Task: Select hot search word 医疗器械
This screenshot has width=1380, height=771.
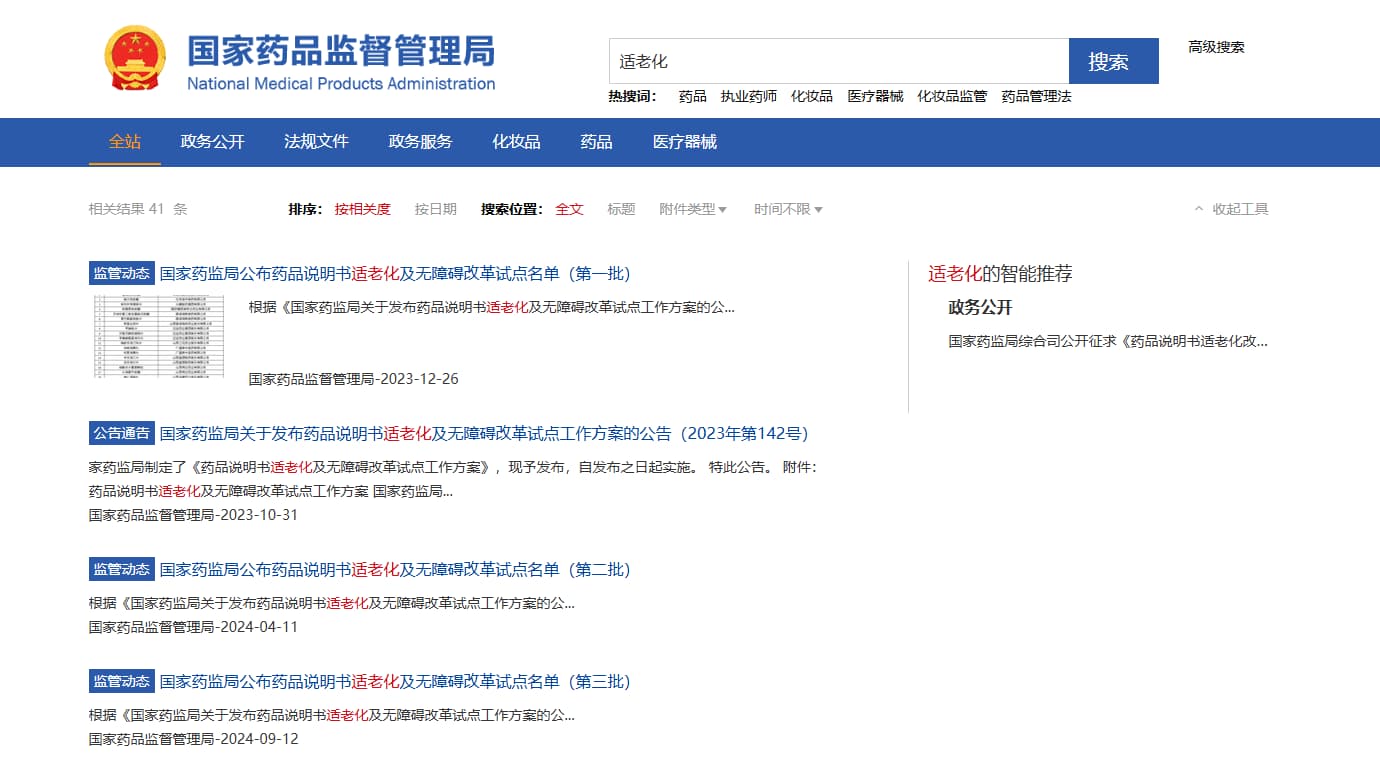Action: (875, 96)
